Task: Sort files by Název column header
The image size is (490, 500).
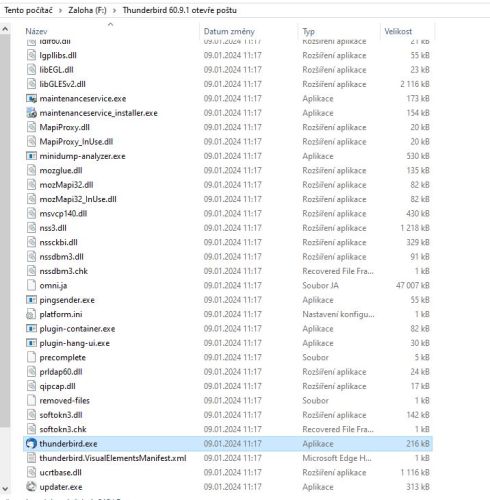Action: coord(36,31)
